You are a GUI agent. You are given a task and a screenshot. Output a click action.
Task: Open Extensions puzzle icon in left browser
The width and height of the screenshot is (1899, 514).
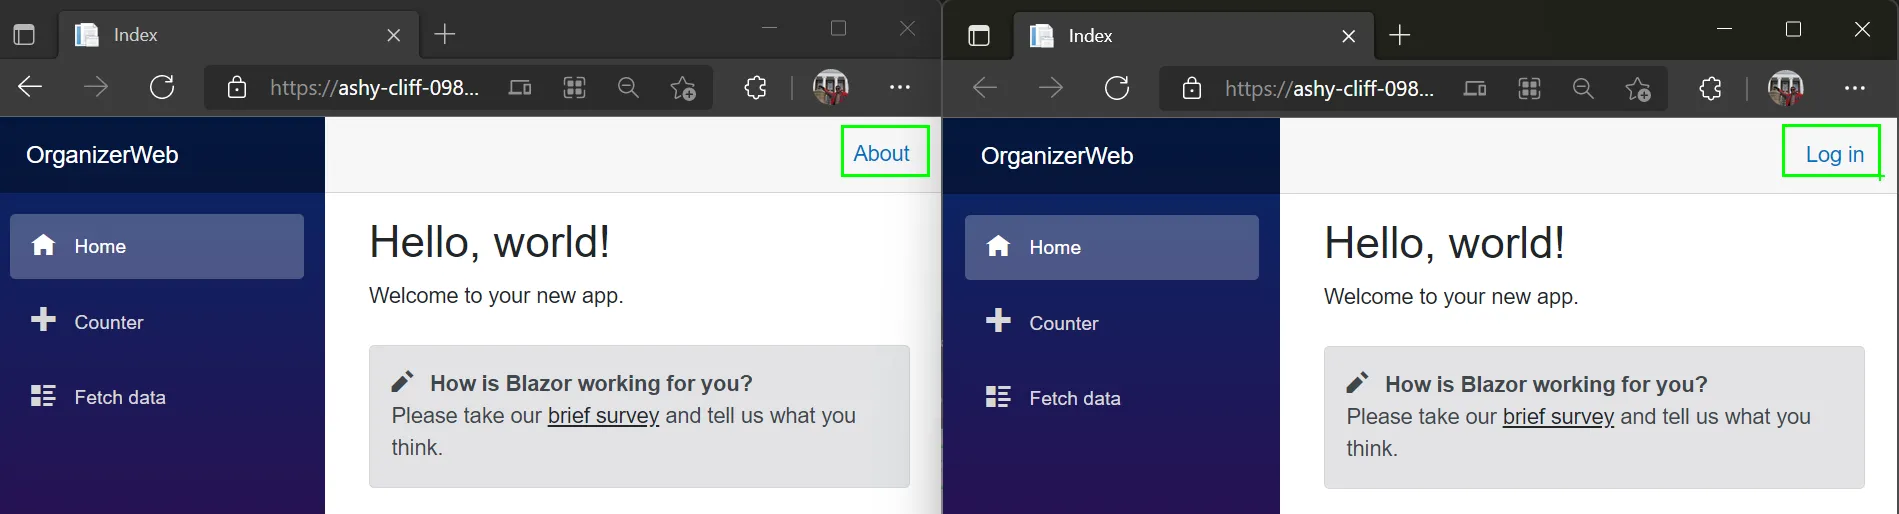(755, 88)
